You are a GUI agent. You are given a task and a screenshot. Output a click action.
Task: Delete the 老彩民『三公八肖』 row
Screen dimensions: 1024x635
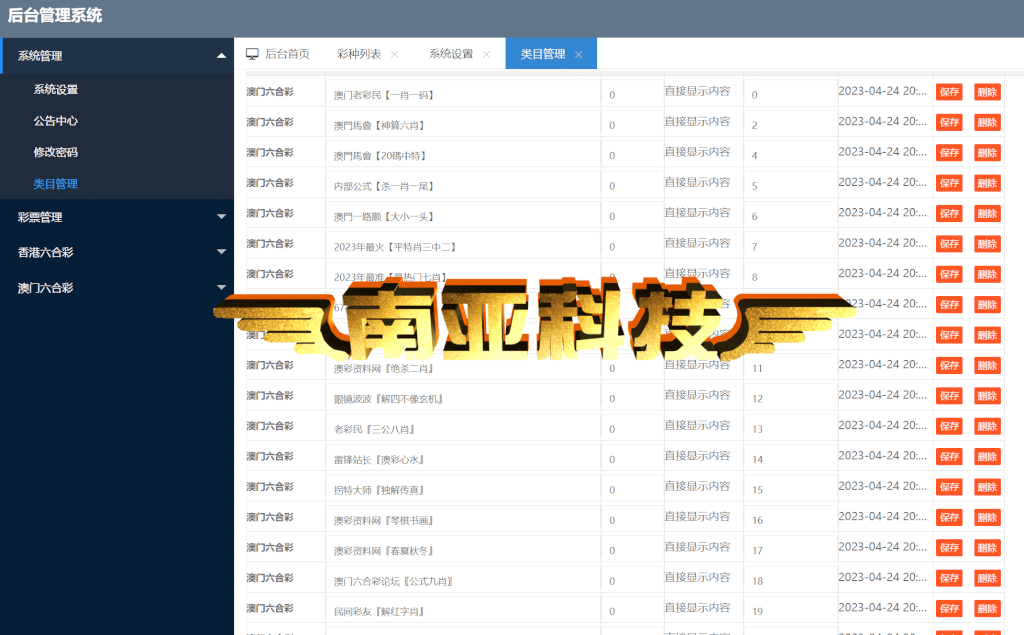point(987,426)
